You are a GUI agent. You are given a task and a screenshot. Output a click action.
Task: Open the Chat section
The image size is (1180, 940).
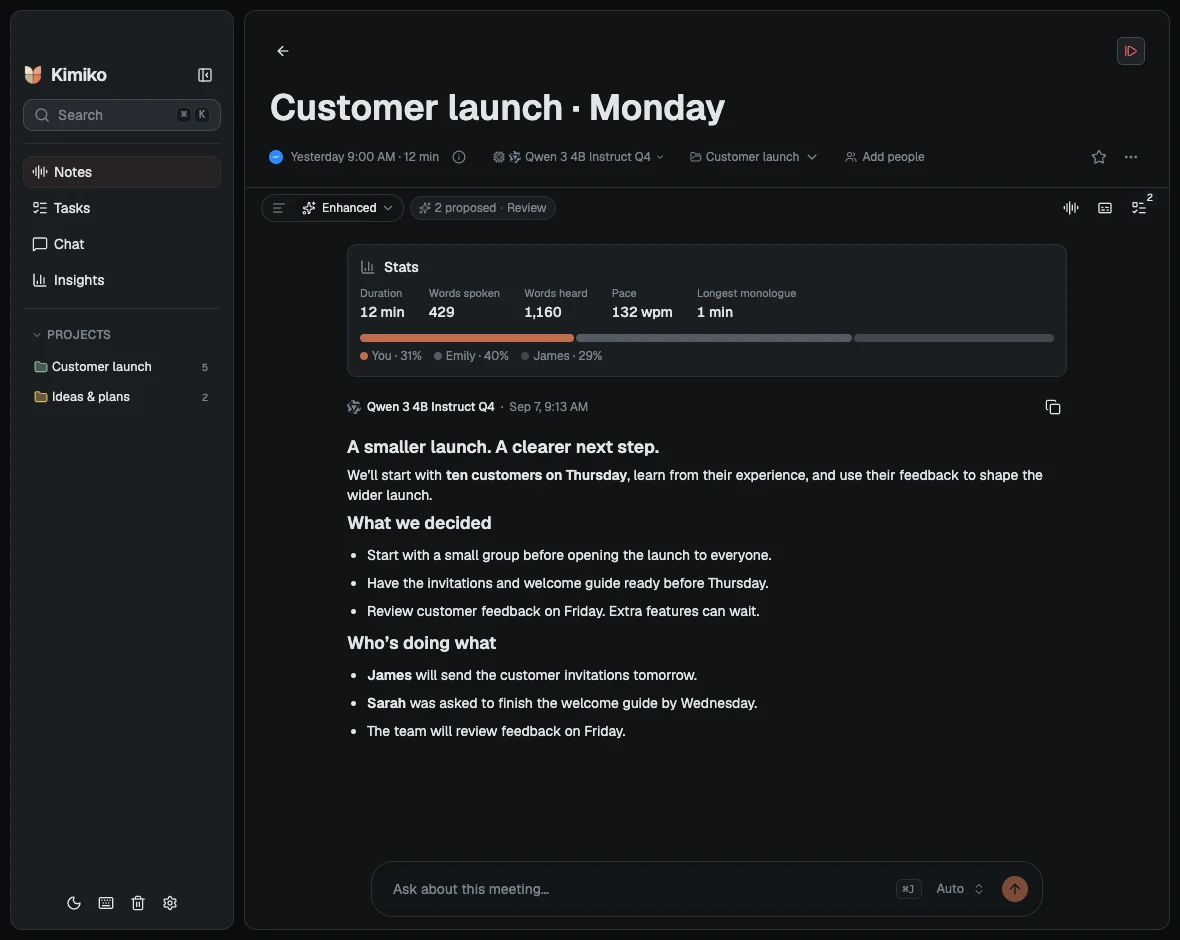tap(122, 244)
